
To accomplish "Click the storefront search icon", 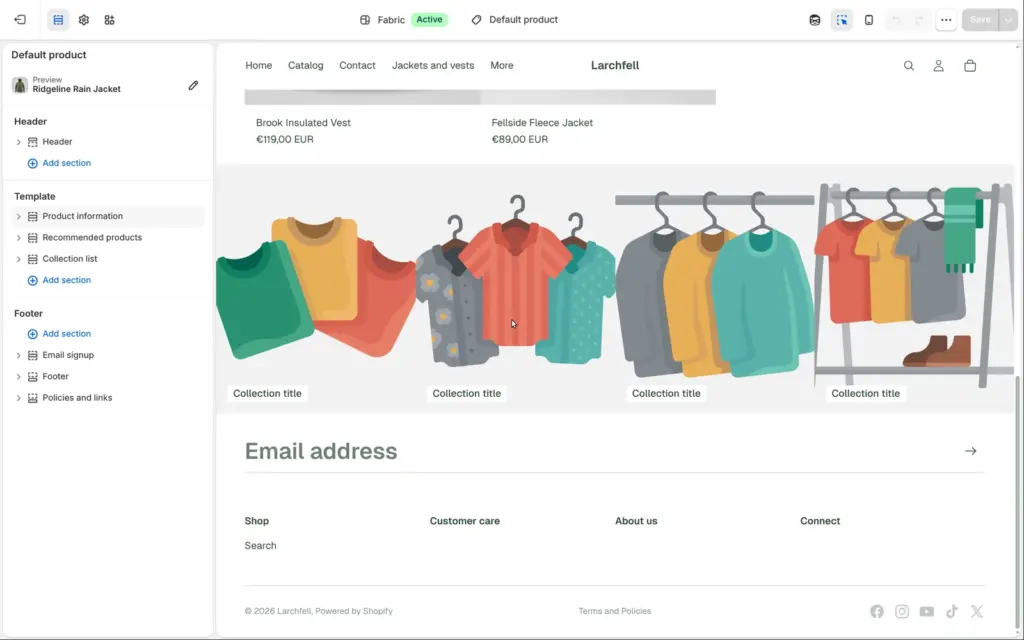I will tap(908, 65).
